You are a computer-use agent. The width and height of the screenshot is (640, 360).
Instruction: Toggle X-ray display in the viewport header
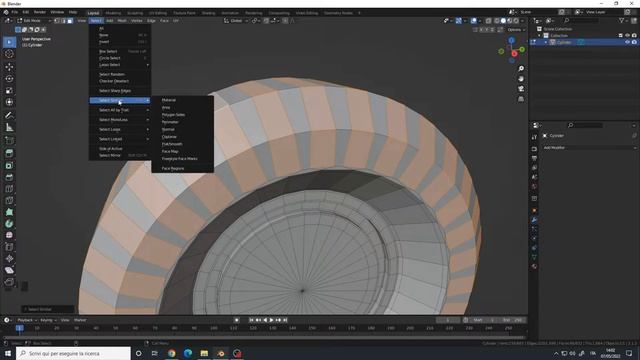[488, 20]
